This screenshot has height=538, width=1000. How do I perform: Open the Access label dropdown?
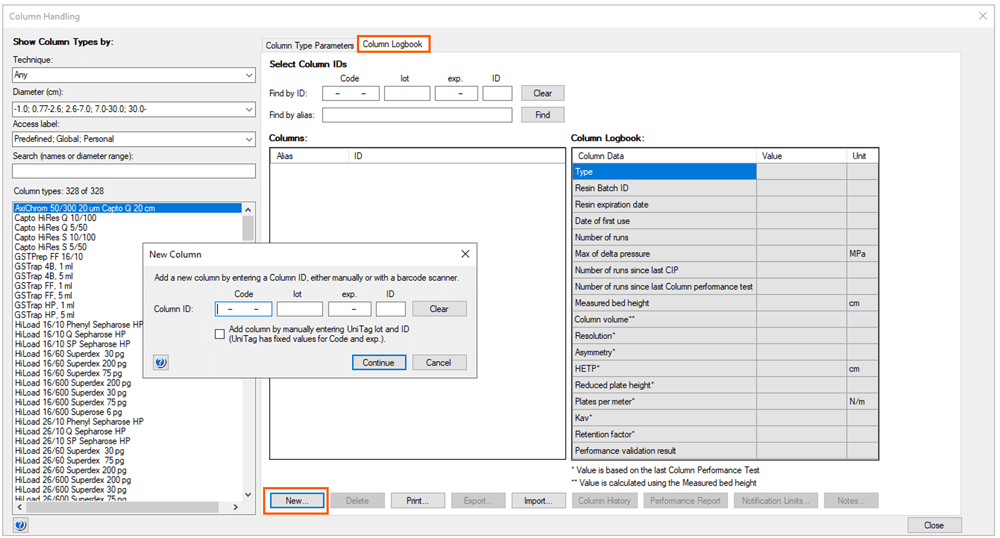(134, 139)
